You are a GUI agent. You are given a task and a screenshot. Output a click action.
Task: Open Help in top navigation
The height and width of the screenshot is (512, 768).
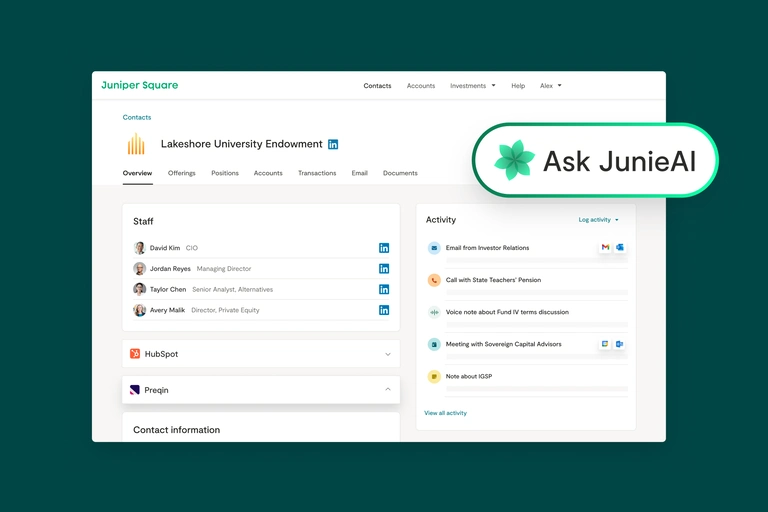[x=518, y=86]
